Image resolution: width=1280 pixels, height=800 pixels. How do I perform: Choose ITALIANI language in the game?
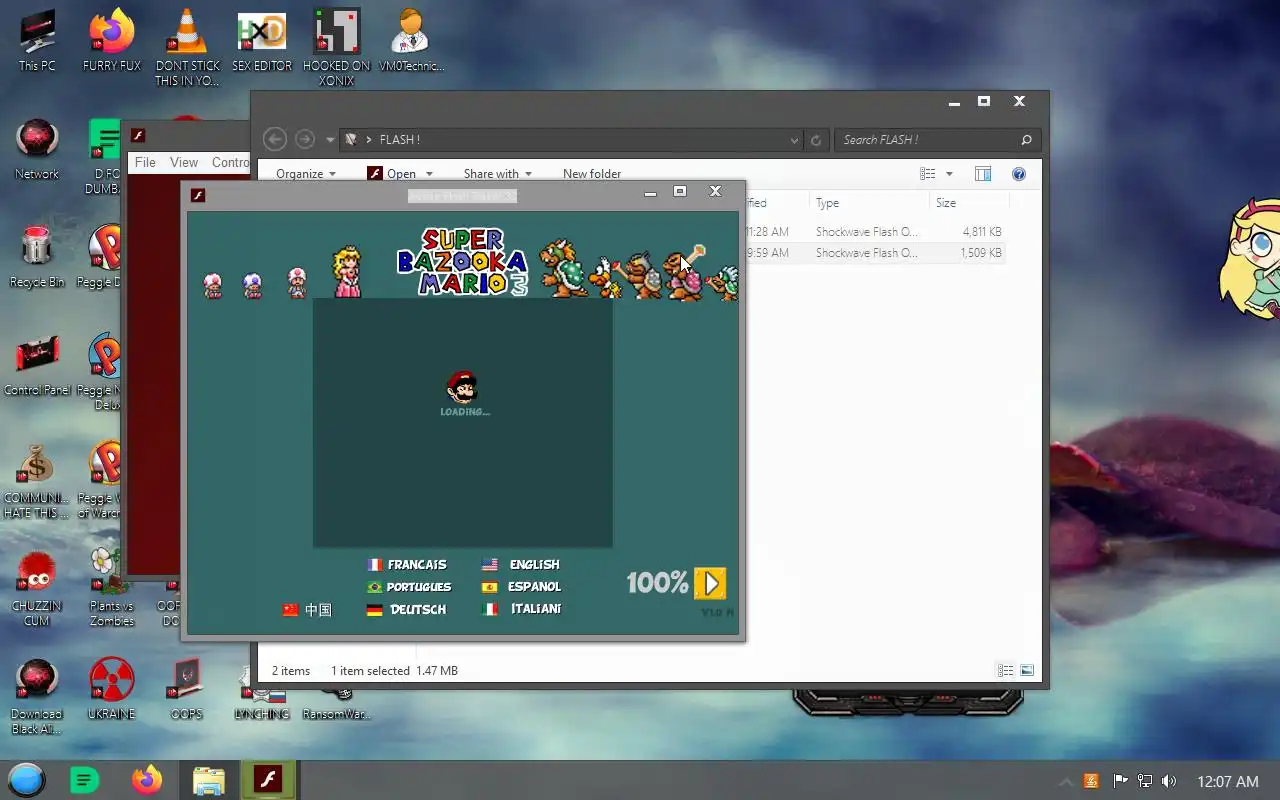521,609
